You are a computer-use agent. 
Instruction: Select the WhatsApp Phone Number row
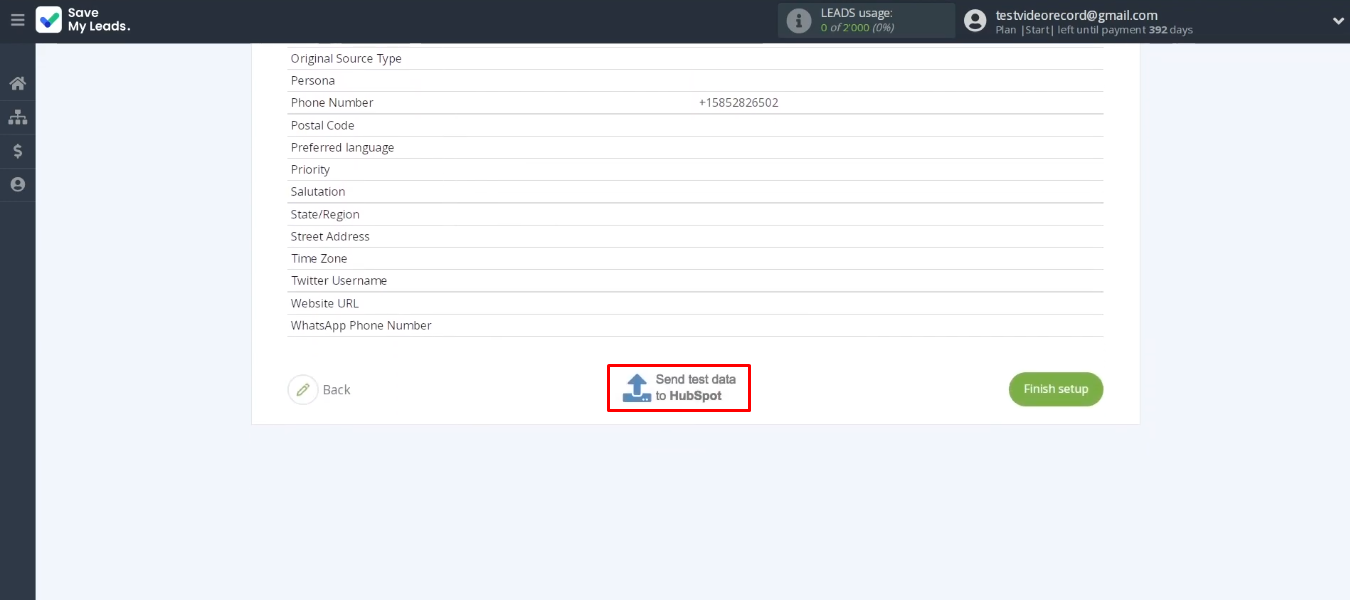click(x=696, y=325)
